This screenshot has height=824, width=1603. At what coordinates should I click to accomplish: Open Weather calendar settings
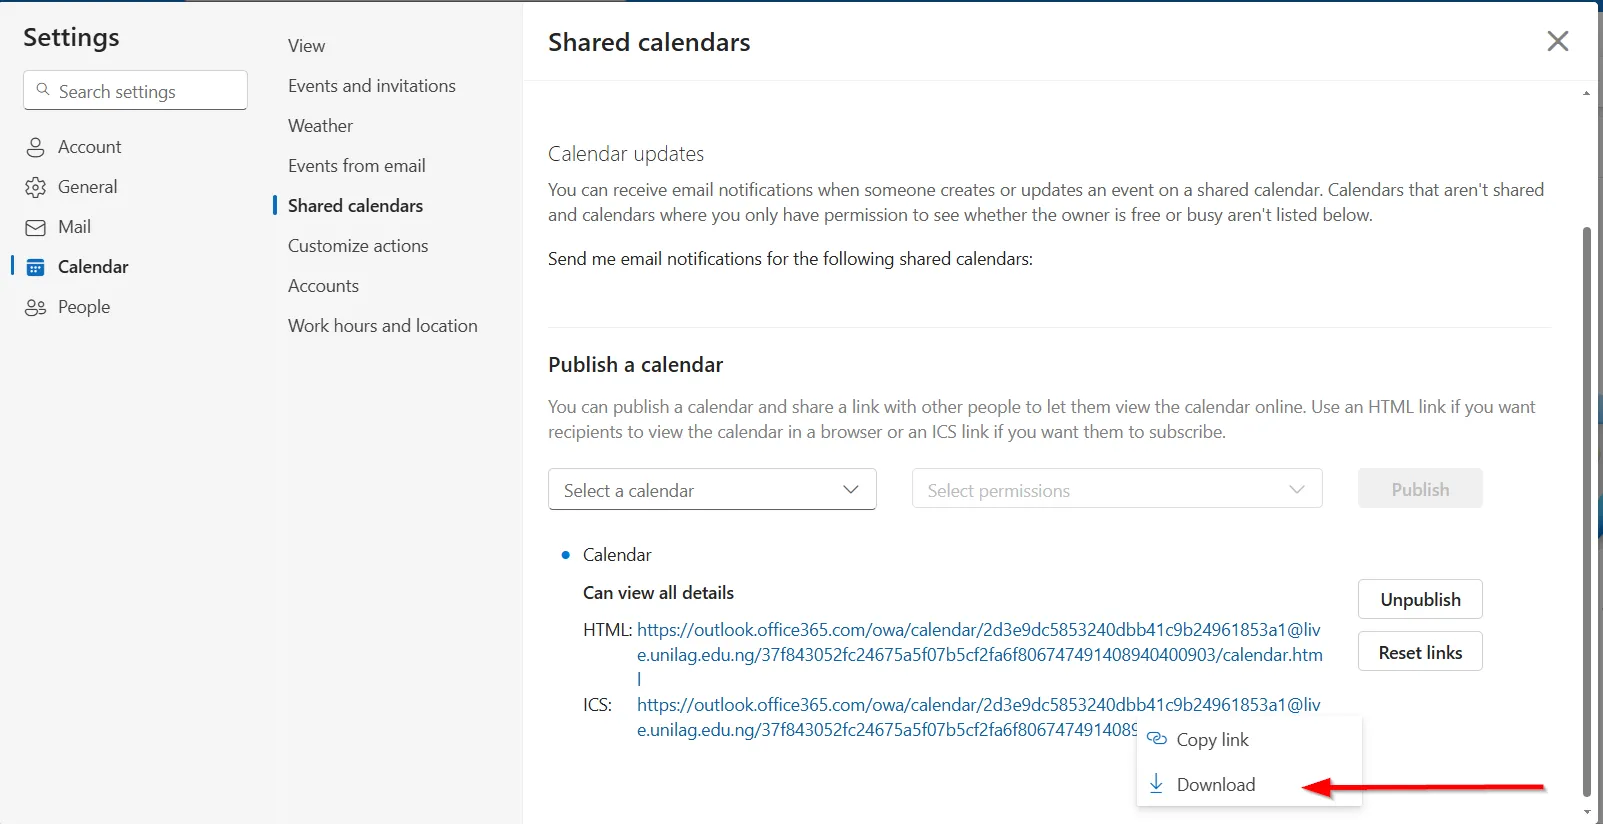[320, 126]
